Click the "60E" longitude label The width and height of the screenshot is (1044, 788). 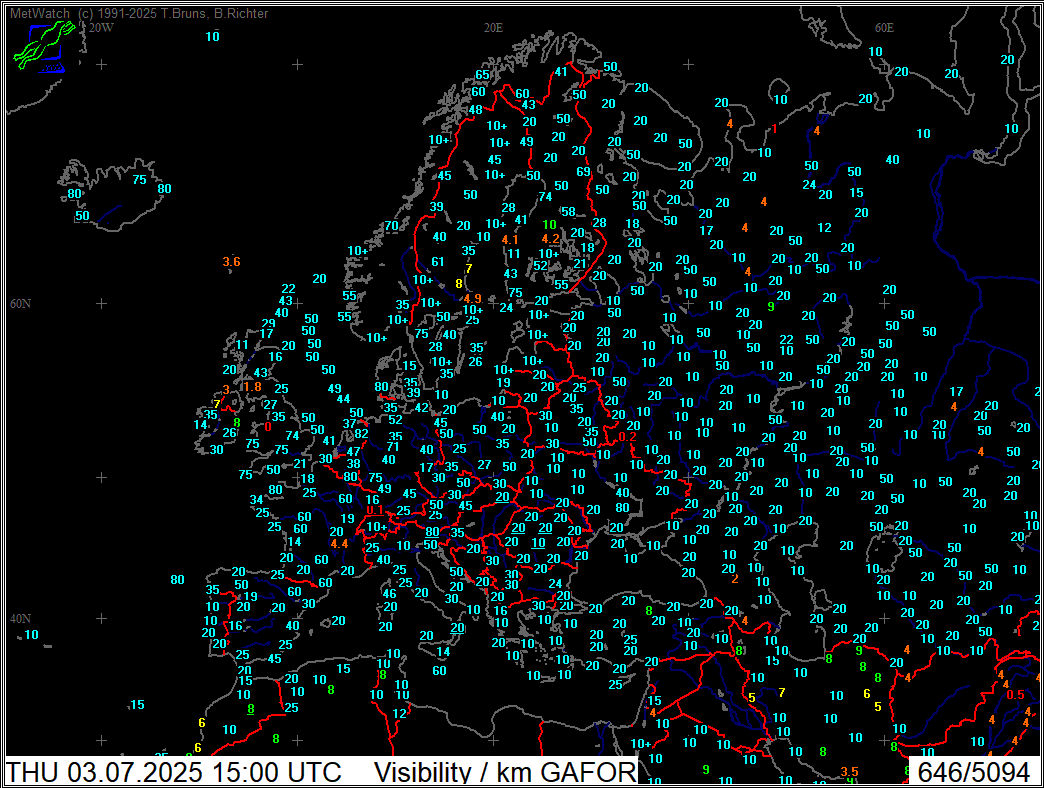[884, 27]
